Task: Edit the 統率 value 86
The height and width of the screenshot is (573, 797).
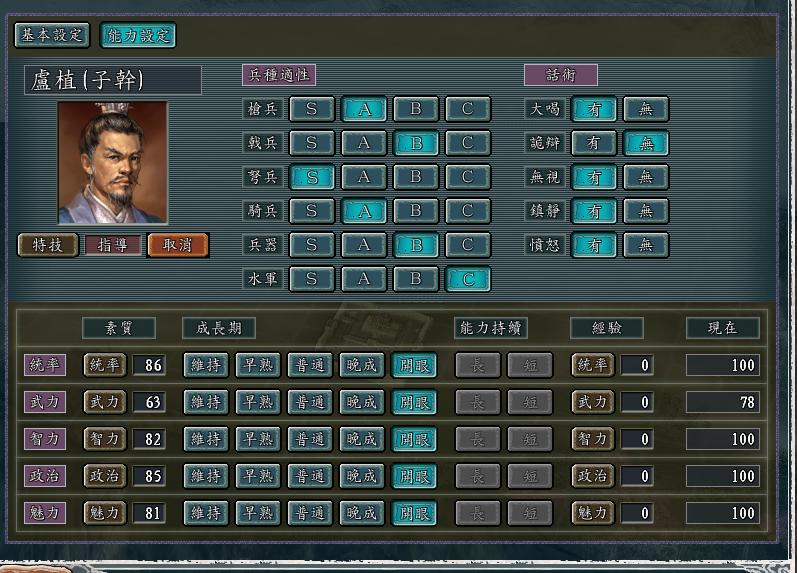Action: 149,365
